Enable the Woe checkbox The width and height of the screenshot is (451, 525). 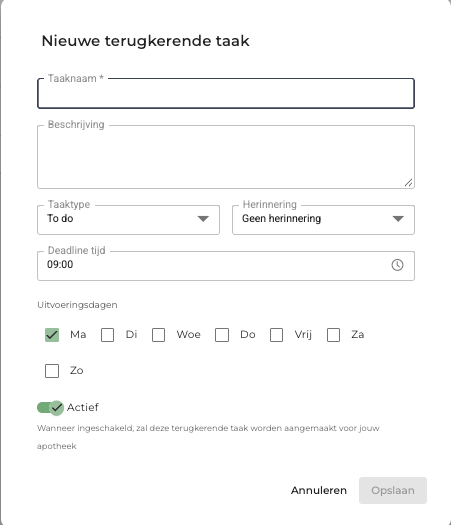click(158, 335)
